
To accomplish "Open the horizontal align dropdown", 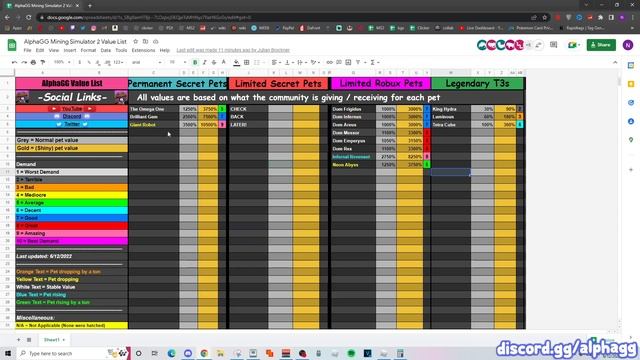I will 276,62.
